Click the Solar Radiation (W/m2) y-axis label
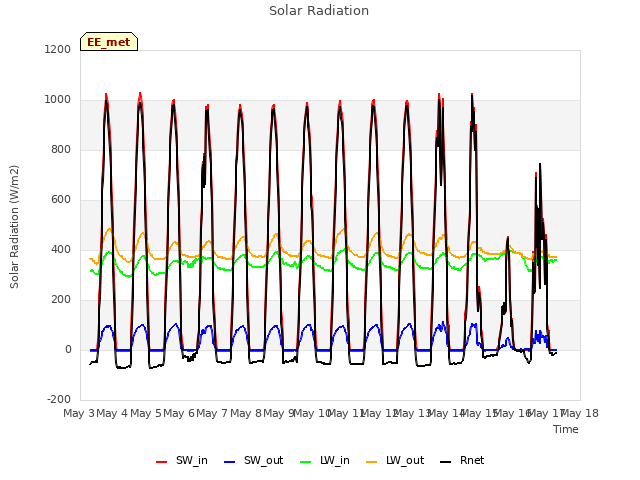This screenshot has width=640, height=480. point(14,227)
